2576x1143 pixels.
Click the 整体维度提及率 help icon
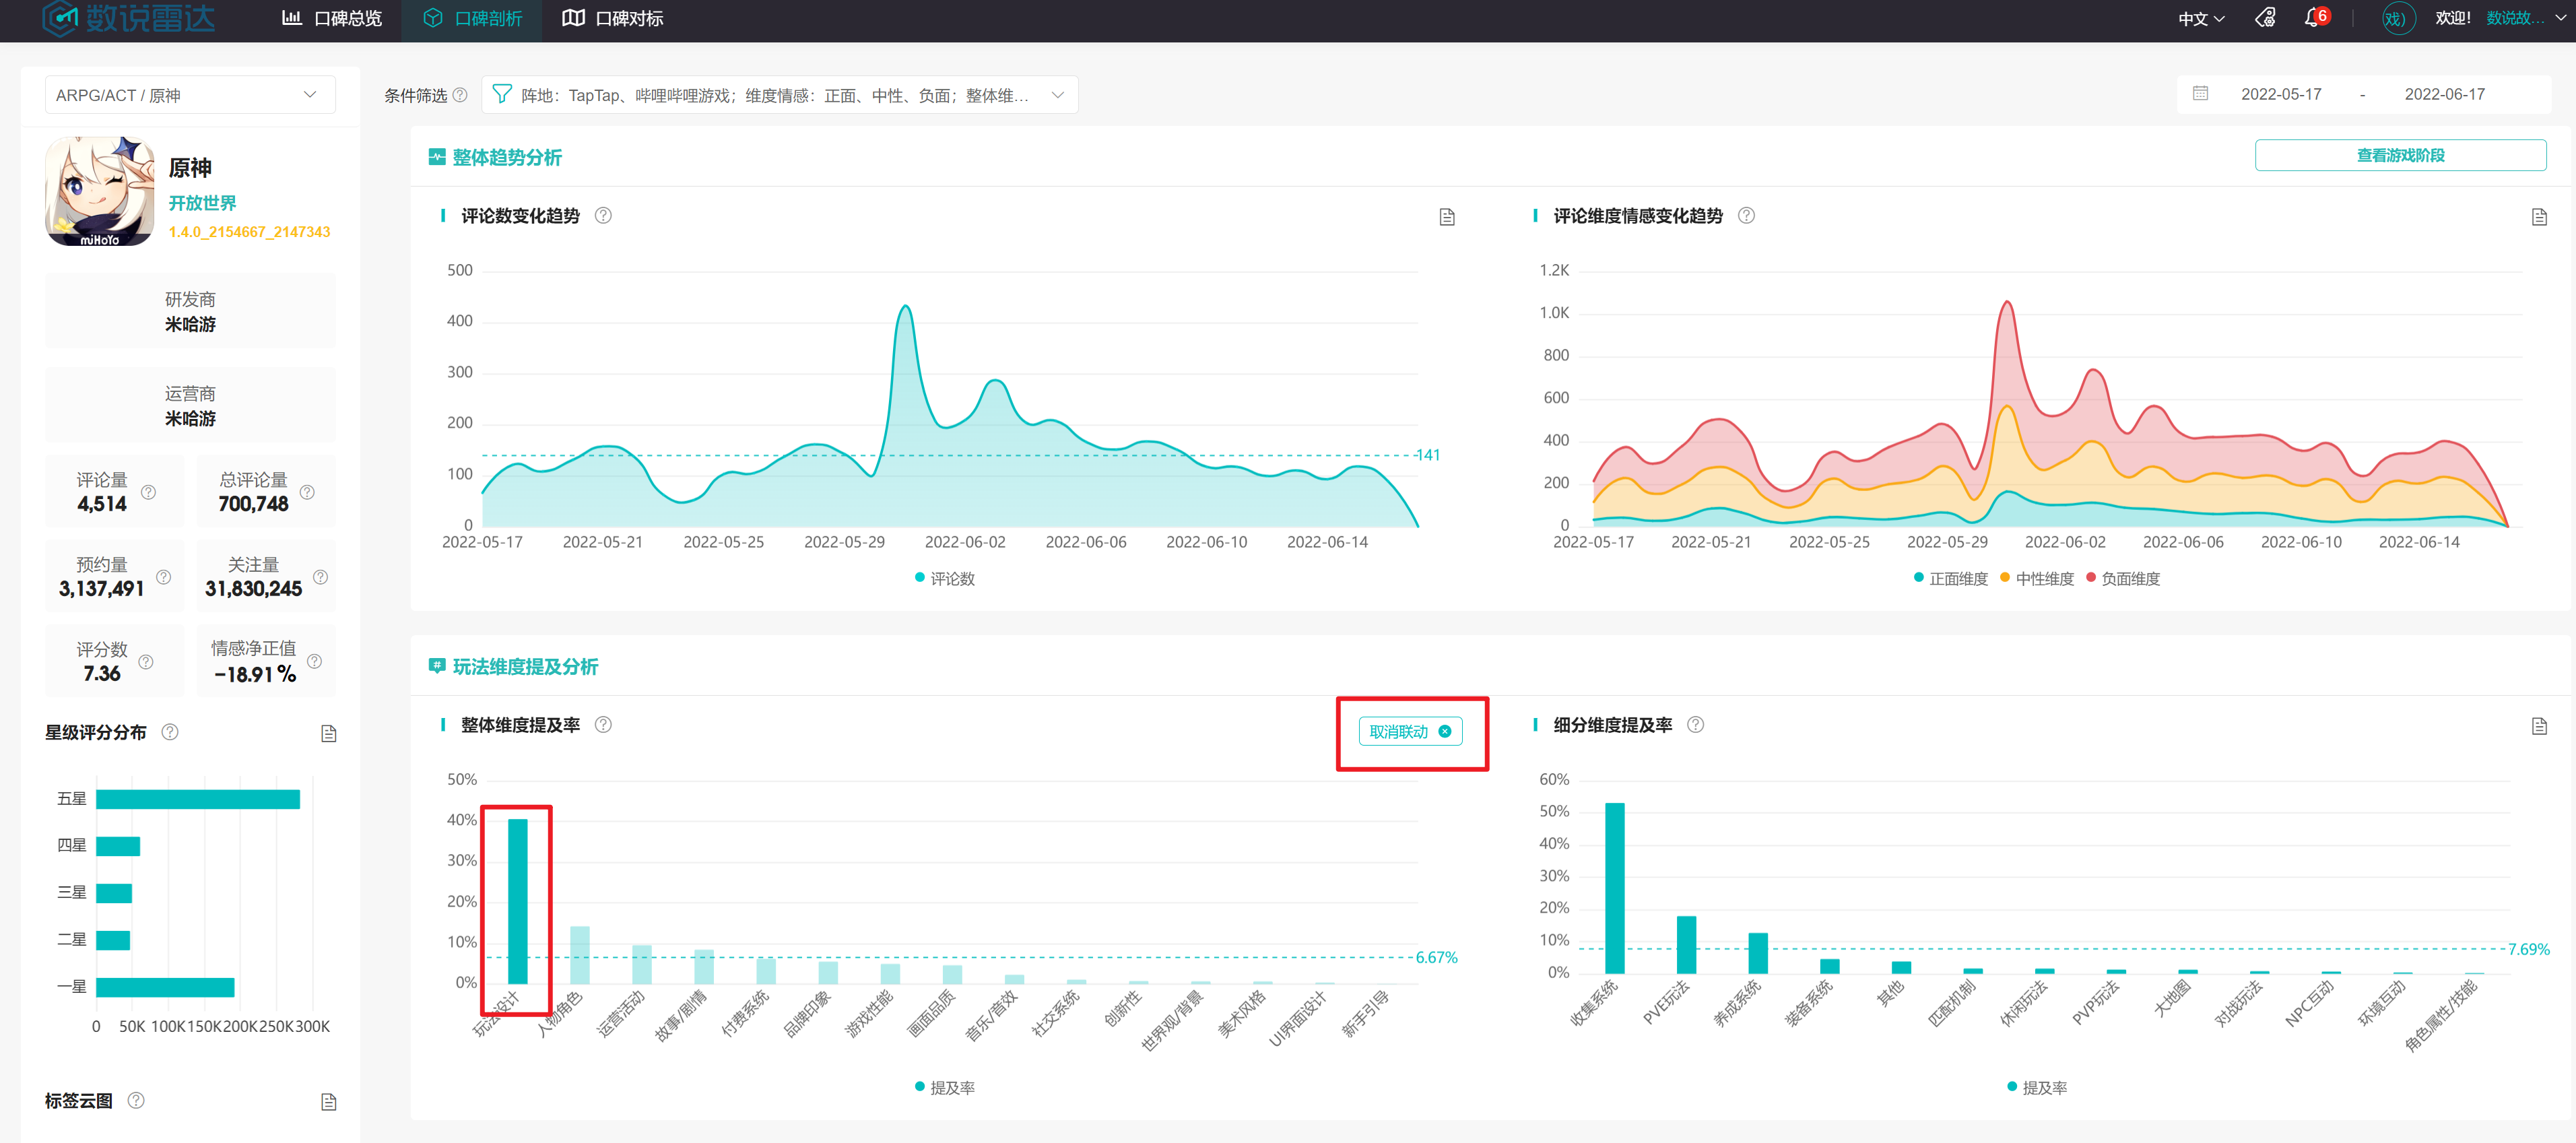tap(603, 724)
